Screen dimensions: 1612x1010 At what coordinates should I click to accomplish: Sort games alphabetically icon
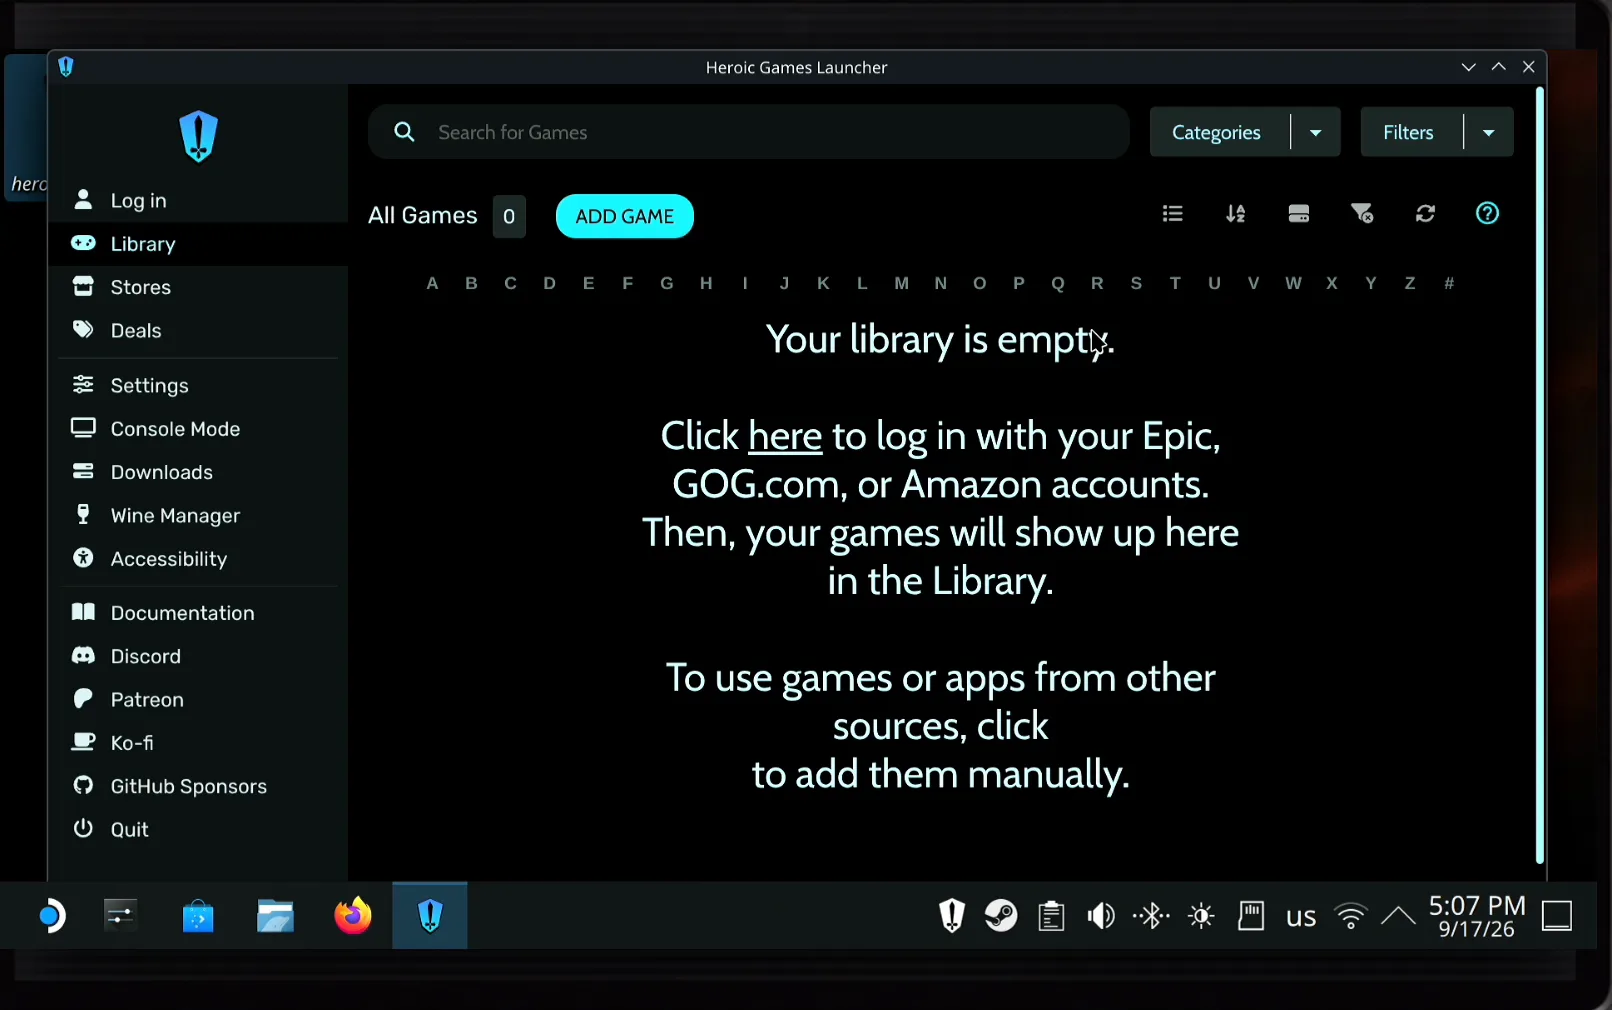(x=1236, y=214)
